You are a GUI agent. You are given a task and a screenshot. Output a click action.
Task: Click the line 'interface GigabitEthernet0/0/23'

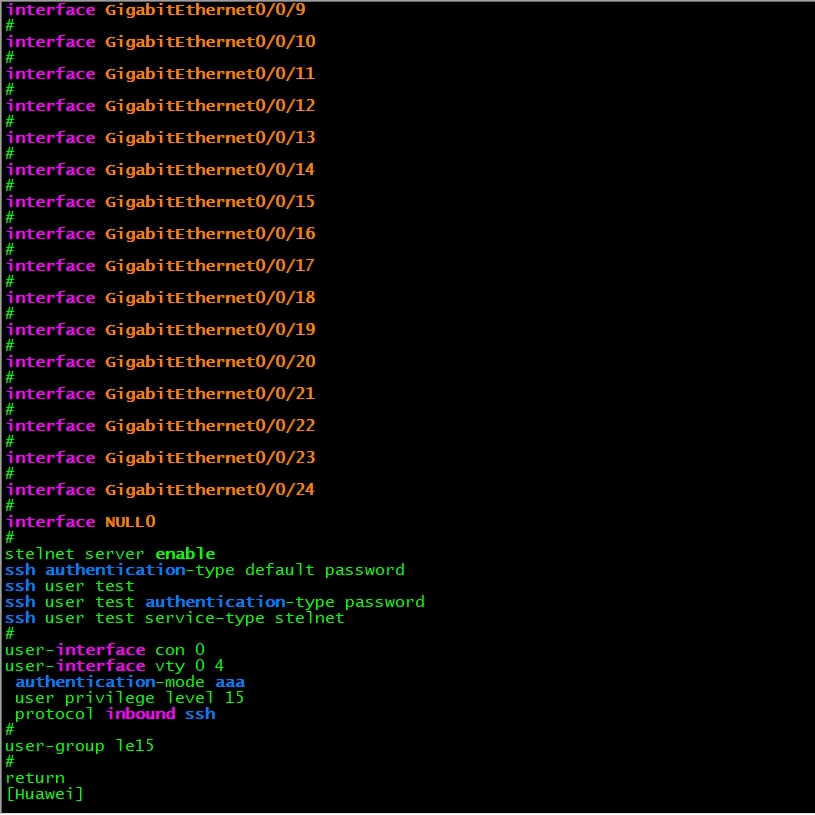click(x=161, y=458)
